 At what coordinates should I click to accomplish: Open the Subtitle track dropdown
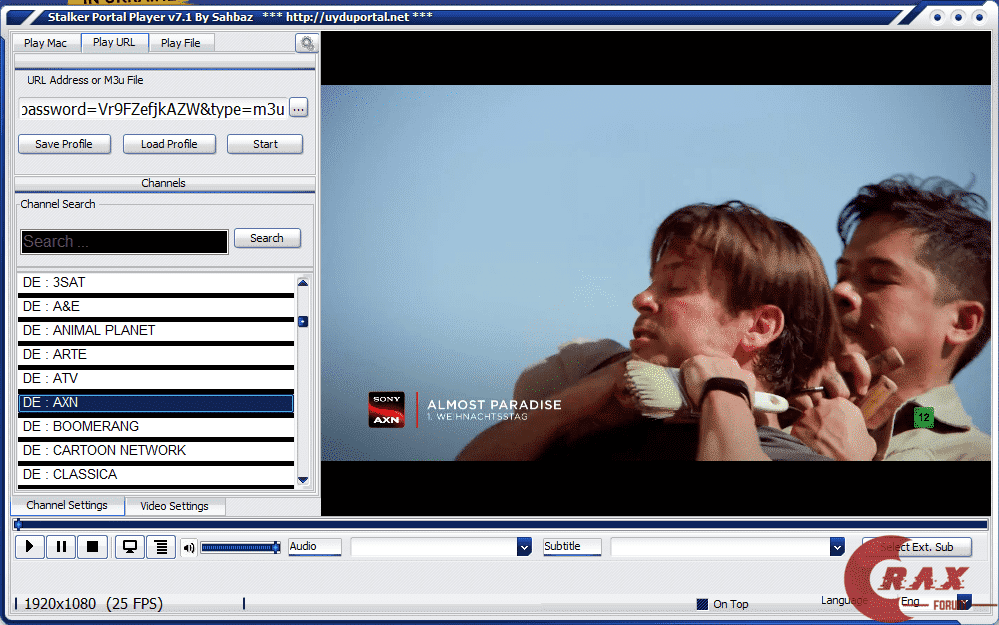837,547
